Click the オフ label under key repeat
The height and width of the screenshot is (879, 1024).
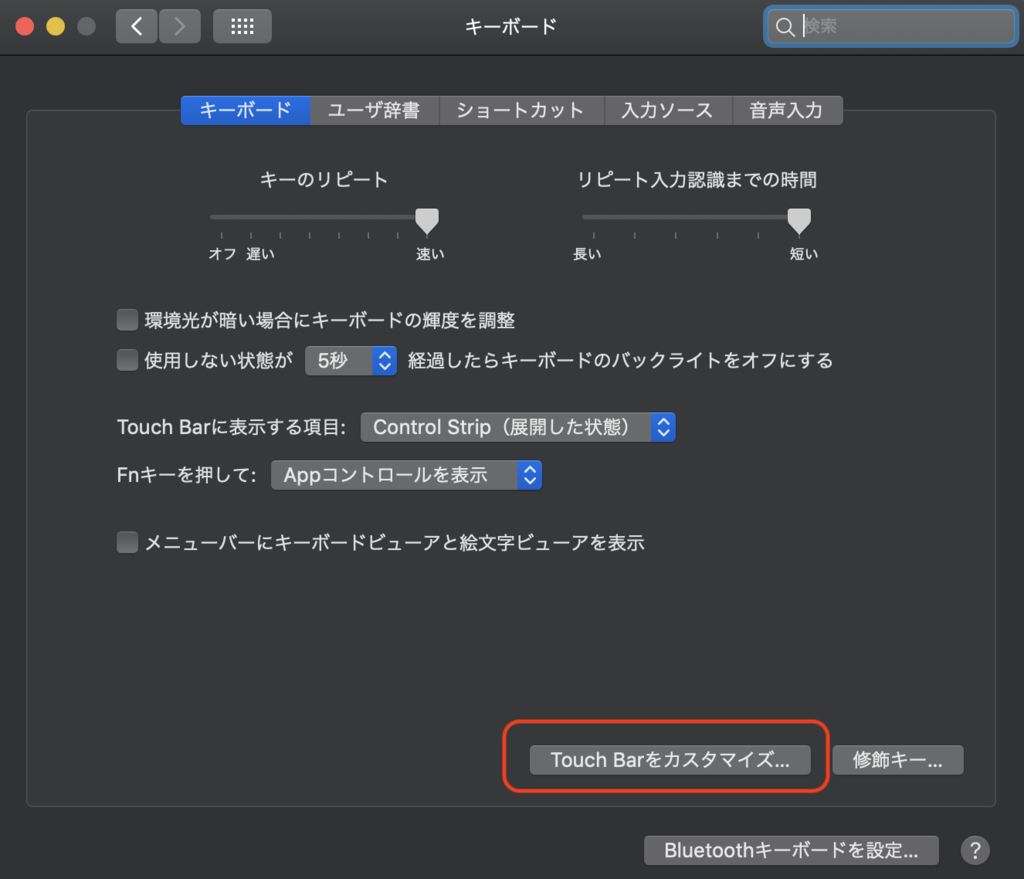(222, 254)
